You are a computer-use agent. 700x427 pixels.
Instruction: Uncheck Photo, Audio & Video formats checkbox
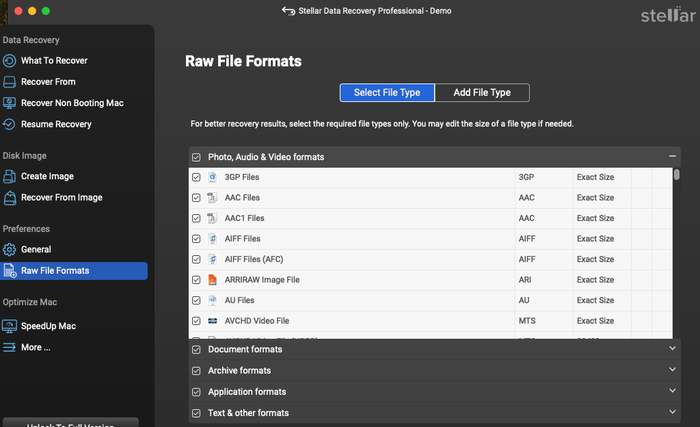(196, 157)
